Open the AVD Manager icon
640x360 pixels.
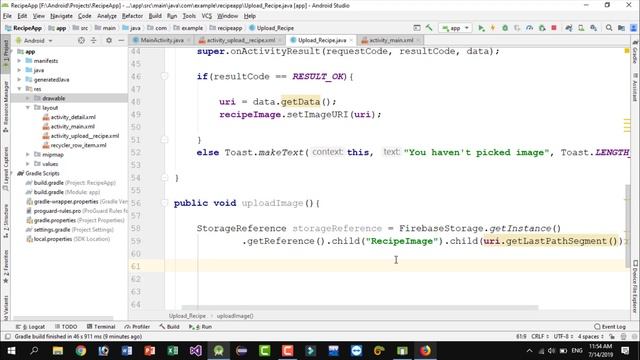click(x=581, y=28)
